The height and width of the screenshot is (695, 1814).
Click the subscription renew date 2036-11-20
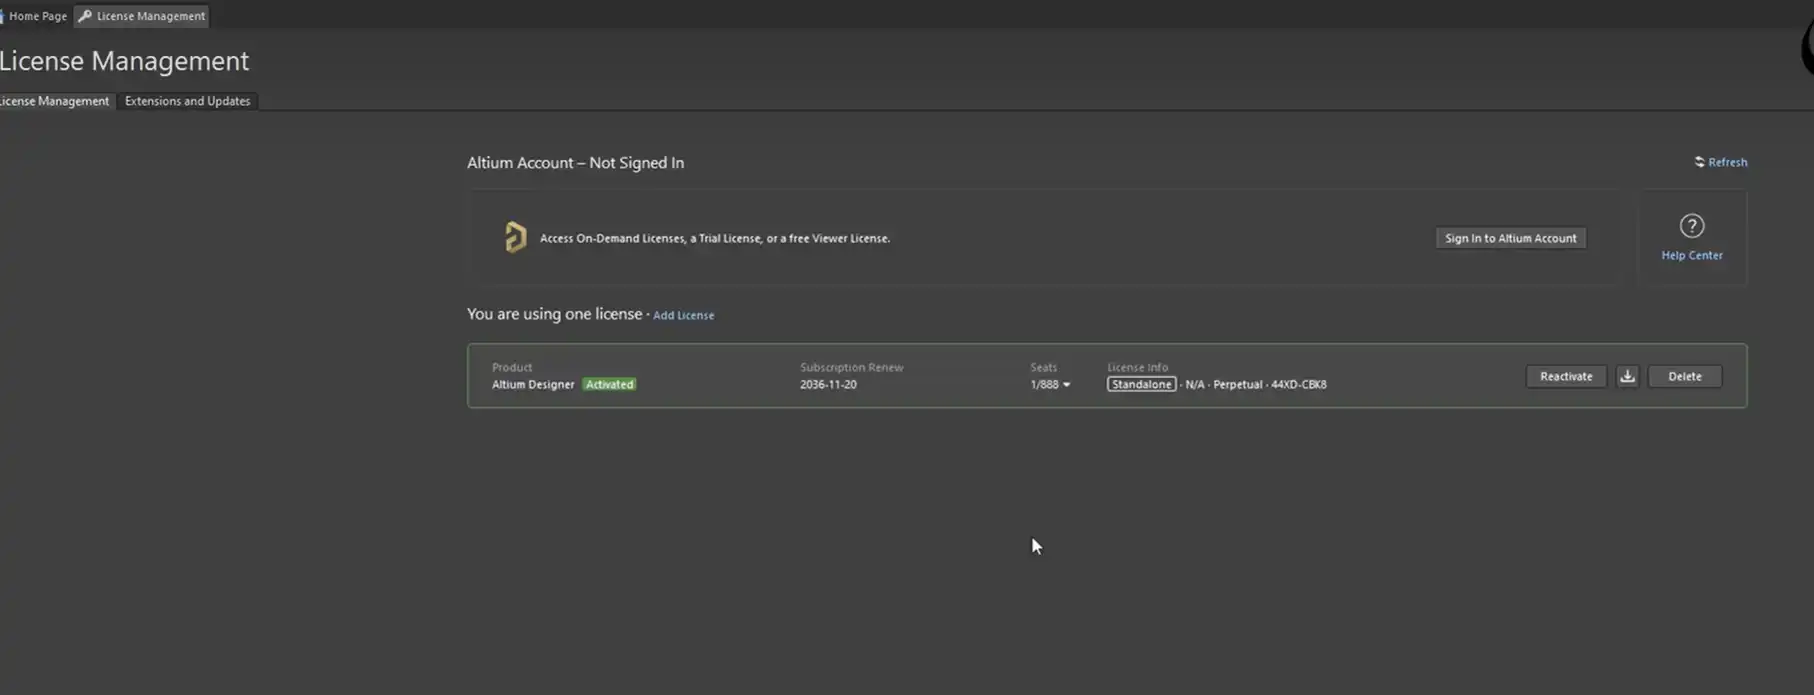pos(828,384)
